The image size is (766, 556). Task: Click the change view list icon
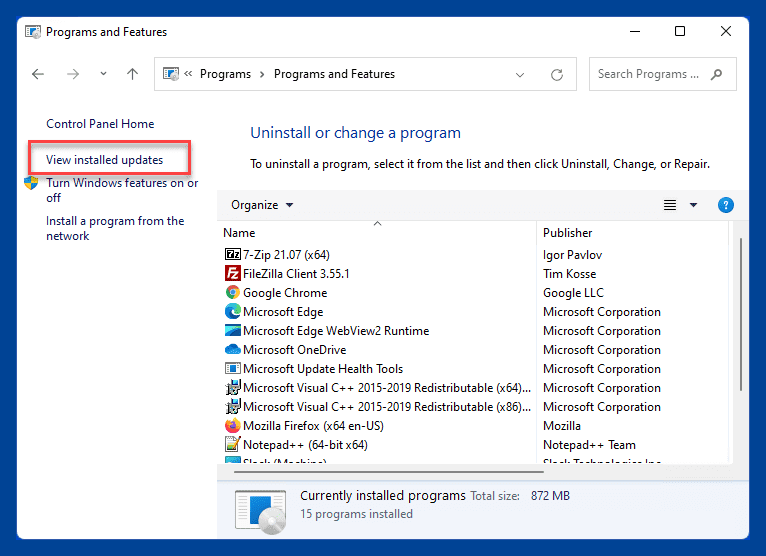point(670,205)
